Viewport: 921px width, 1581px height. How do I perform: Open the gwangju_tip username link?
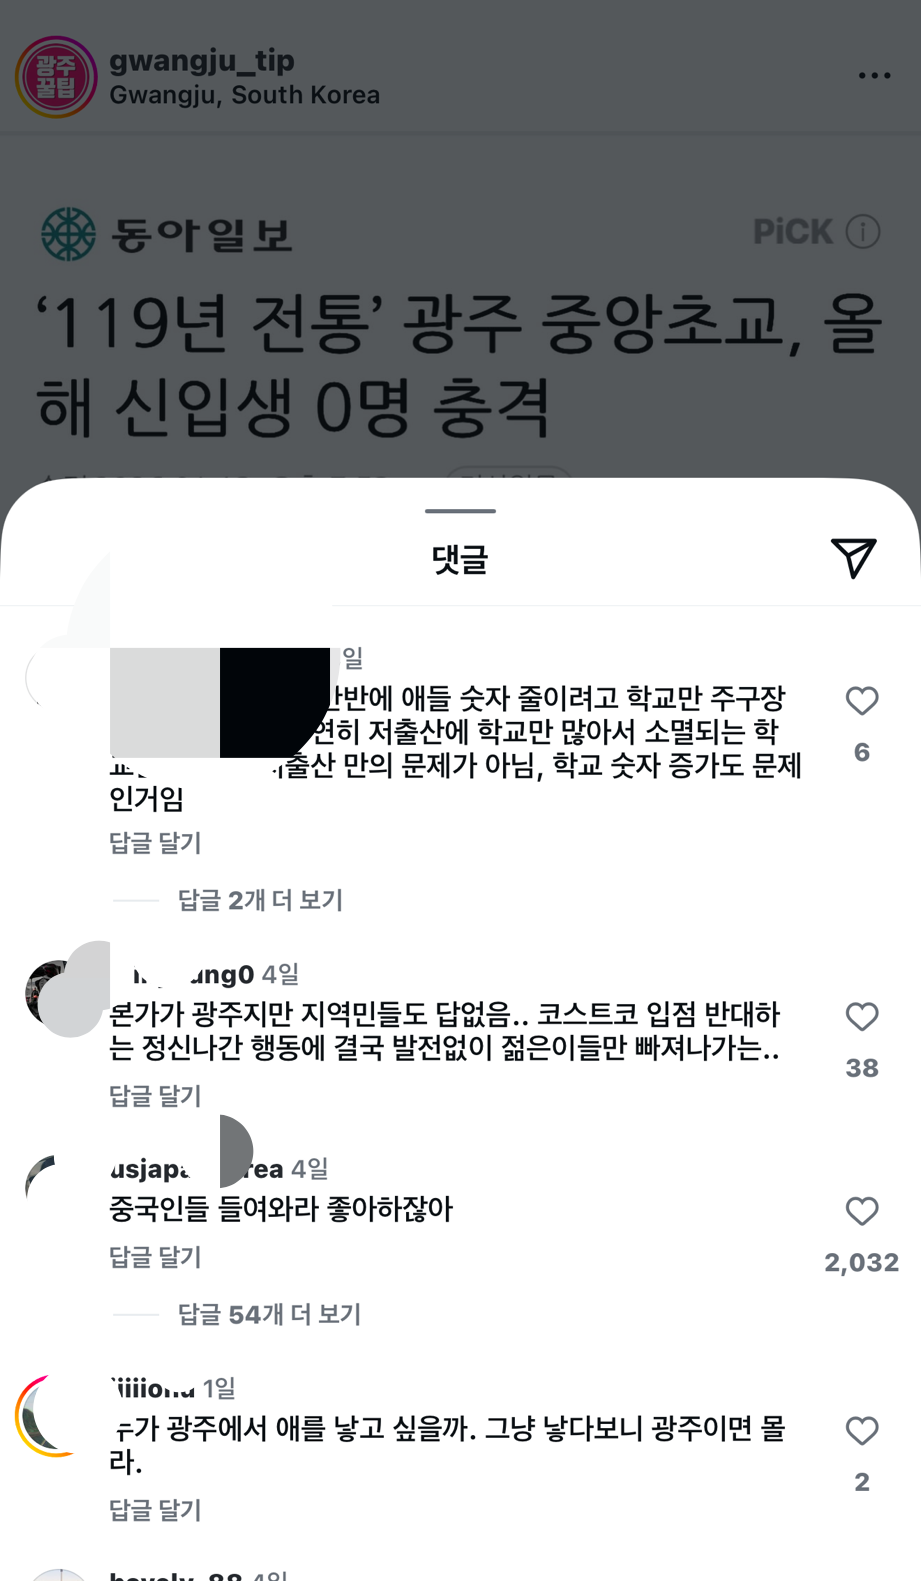click(202, 60)
